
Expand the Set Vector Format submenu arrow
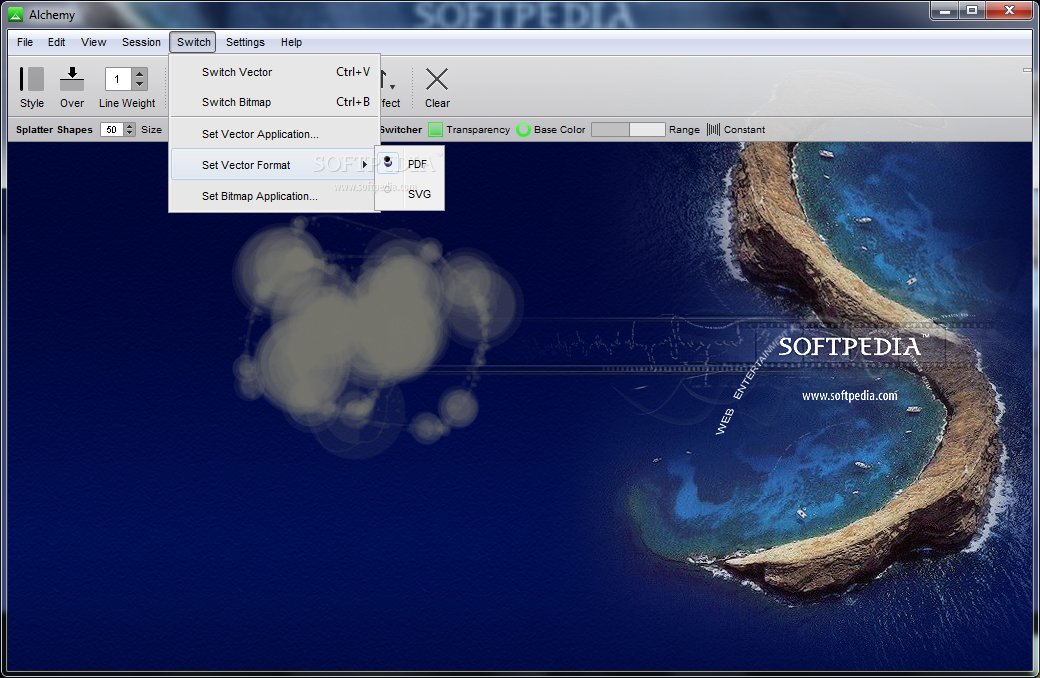(364, 165)
